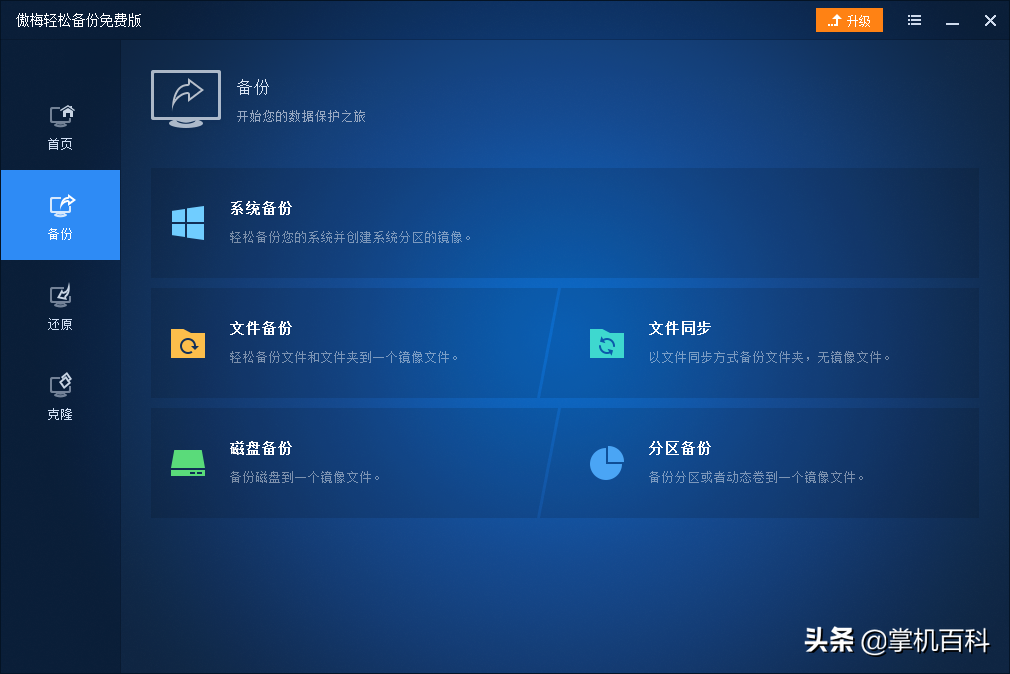
Task: Click the teal sync folder icon for 文件同步
Action: pyautogui.click(x=607, y=343)
